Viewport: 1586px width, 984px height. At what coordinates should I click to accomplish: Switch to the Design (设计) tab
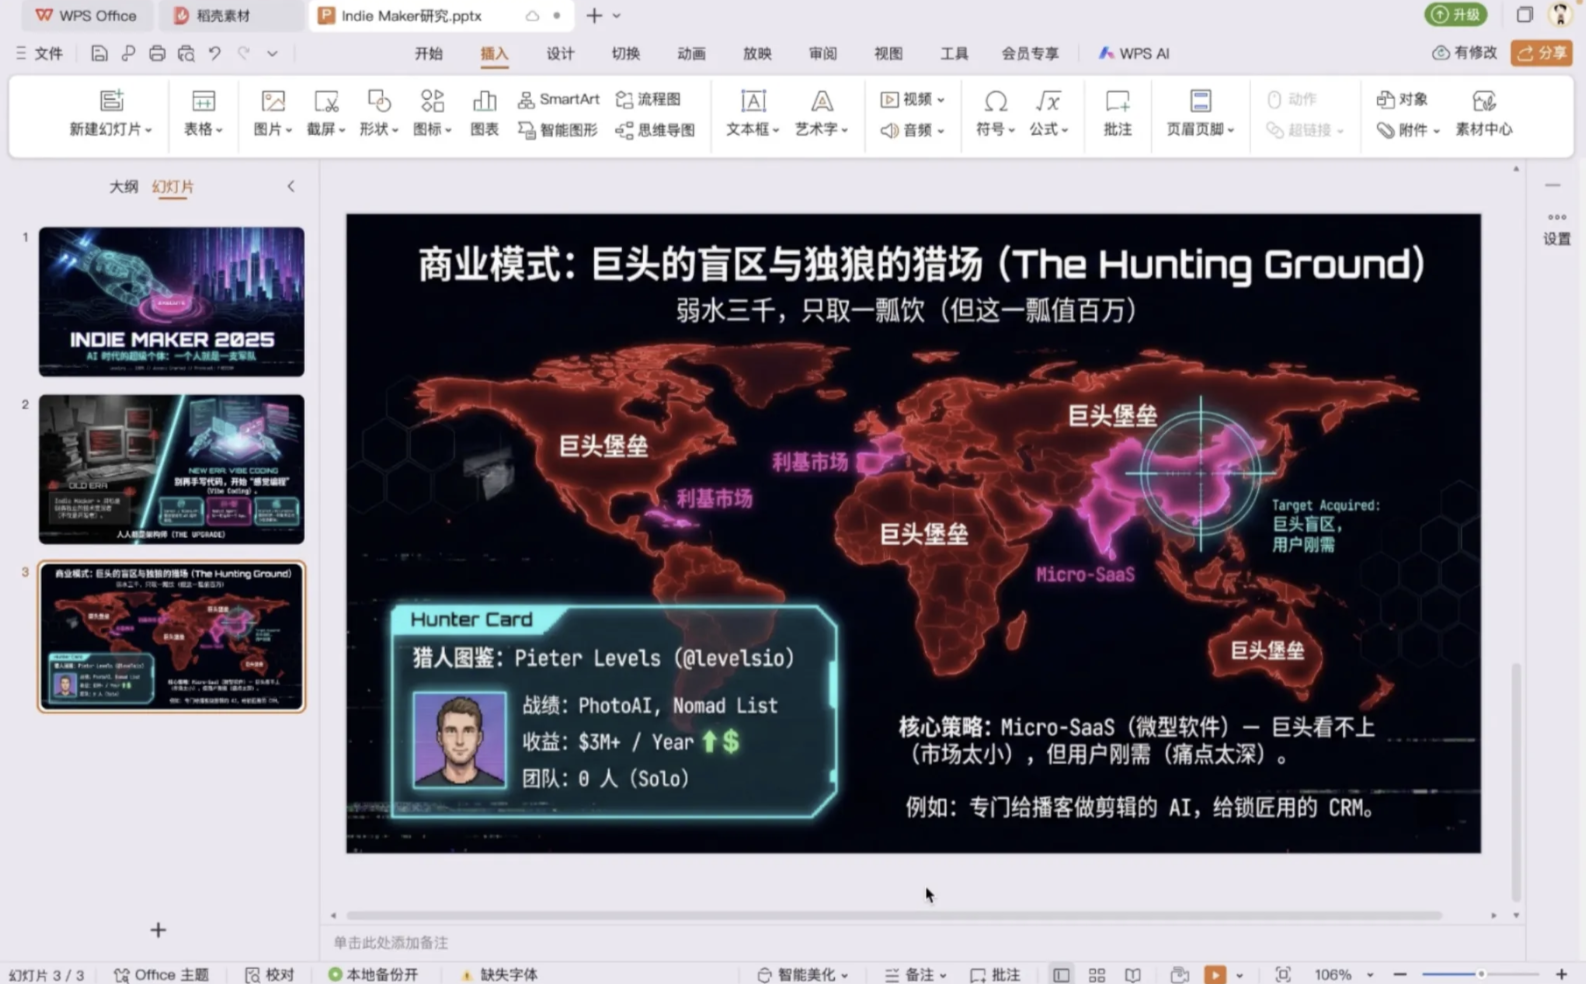(560, 54)
